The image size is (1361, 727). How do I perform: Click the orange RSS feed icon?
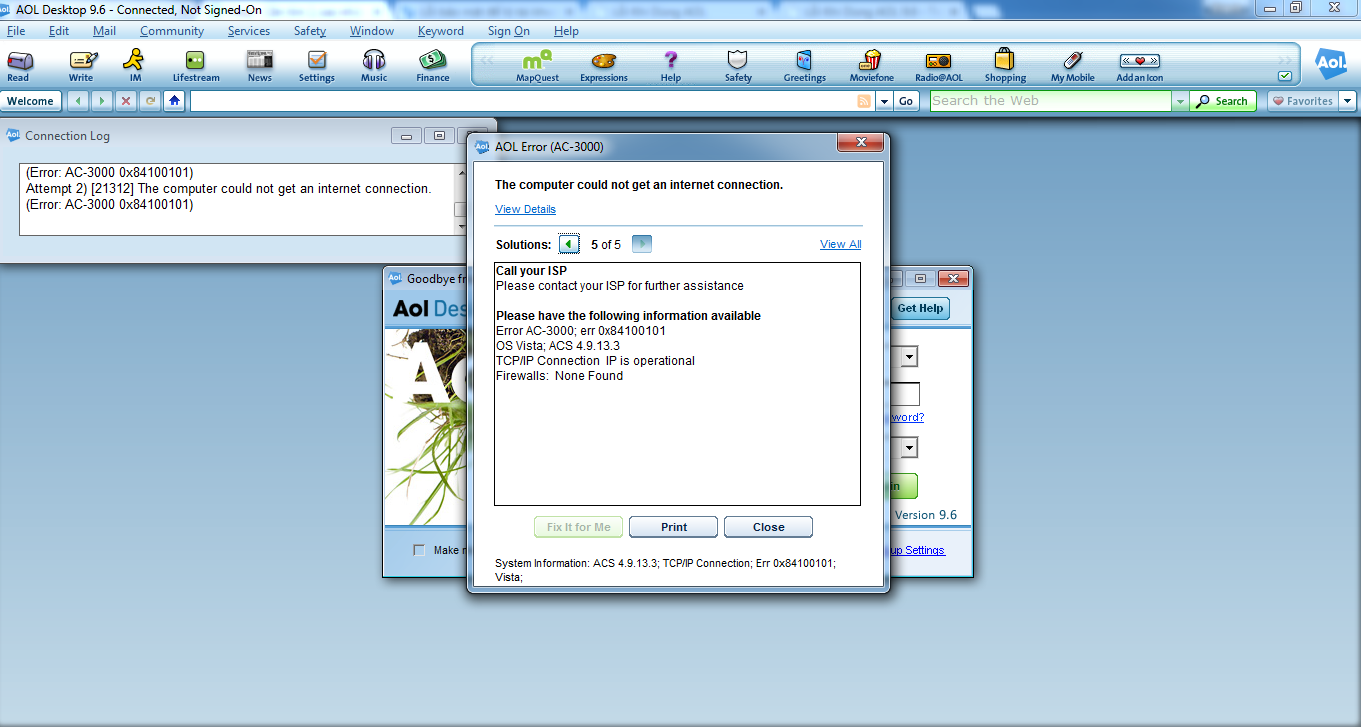pos(864,101)
